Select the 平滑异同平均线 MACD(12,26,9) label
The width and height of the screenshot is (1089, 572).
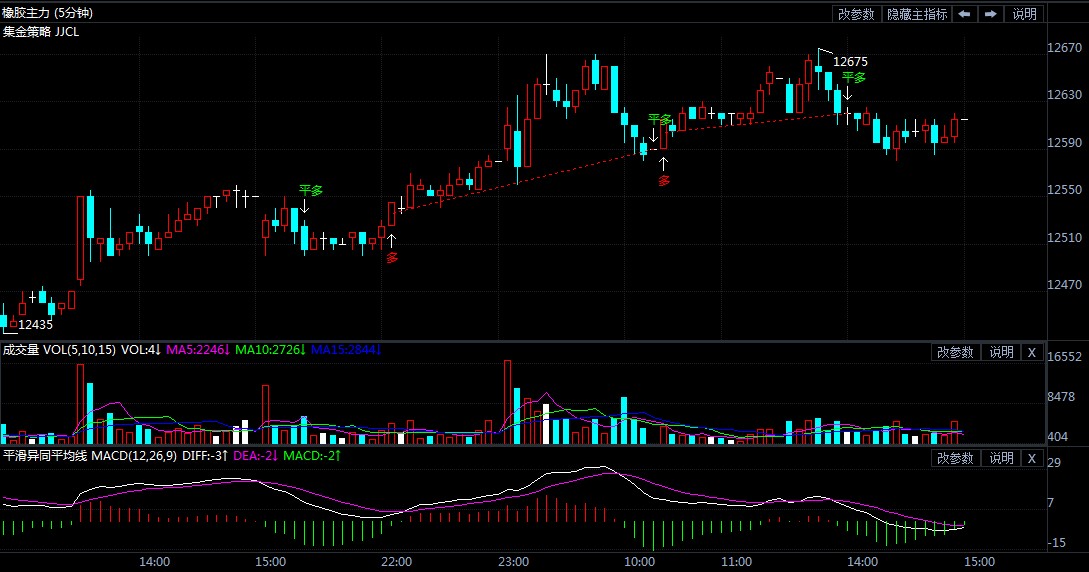pos(90,455)
